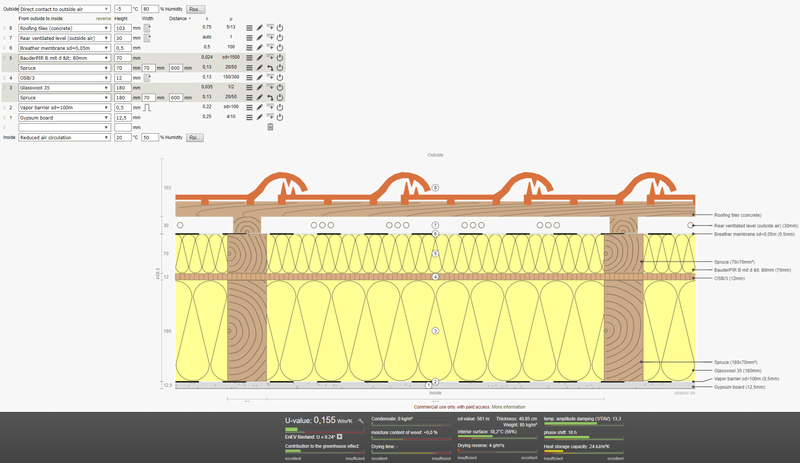This screenshot has height=463, width=800.
Task: Click the 'reverse' layer order link
Action: point(103,18)
